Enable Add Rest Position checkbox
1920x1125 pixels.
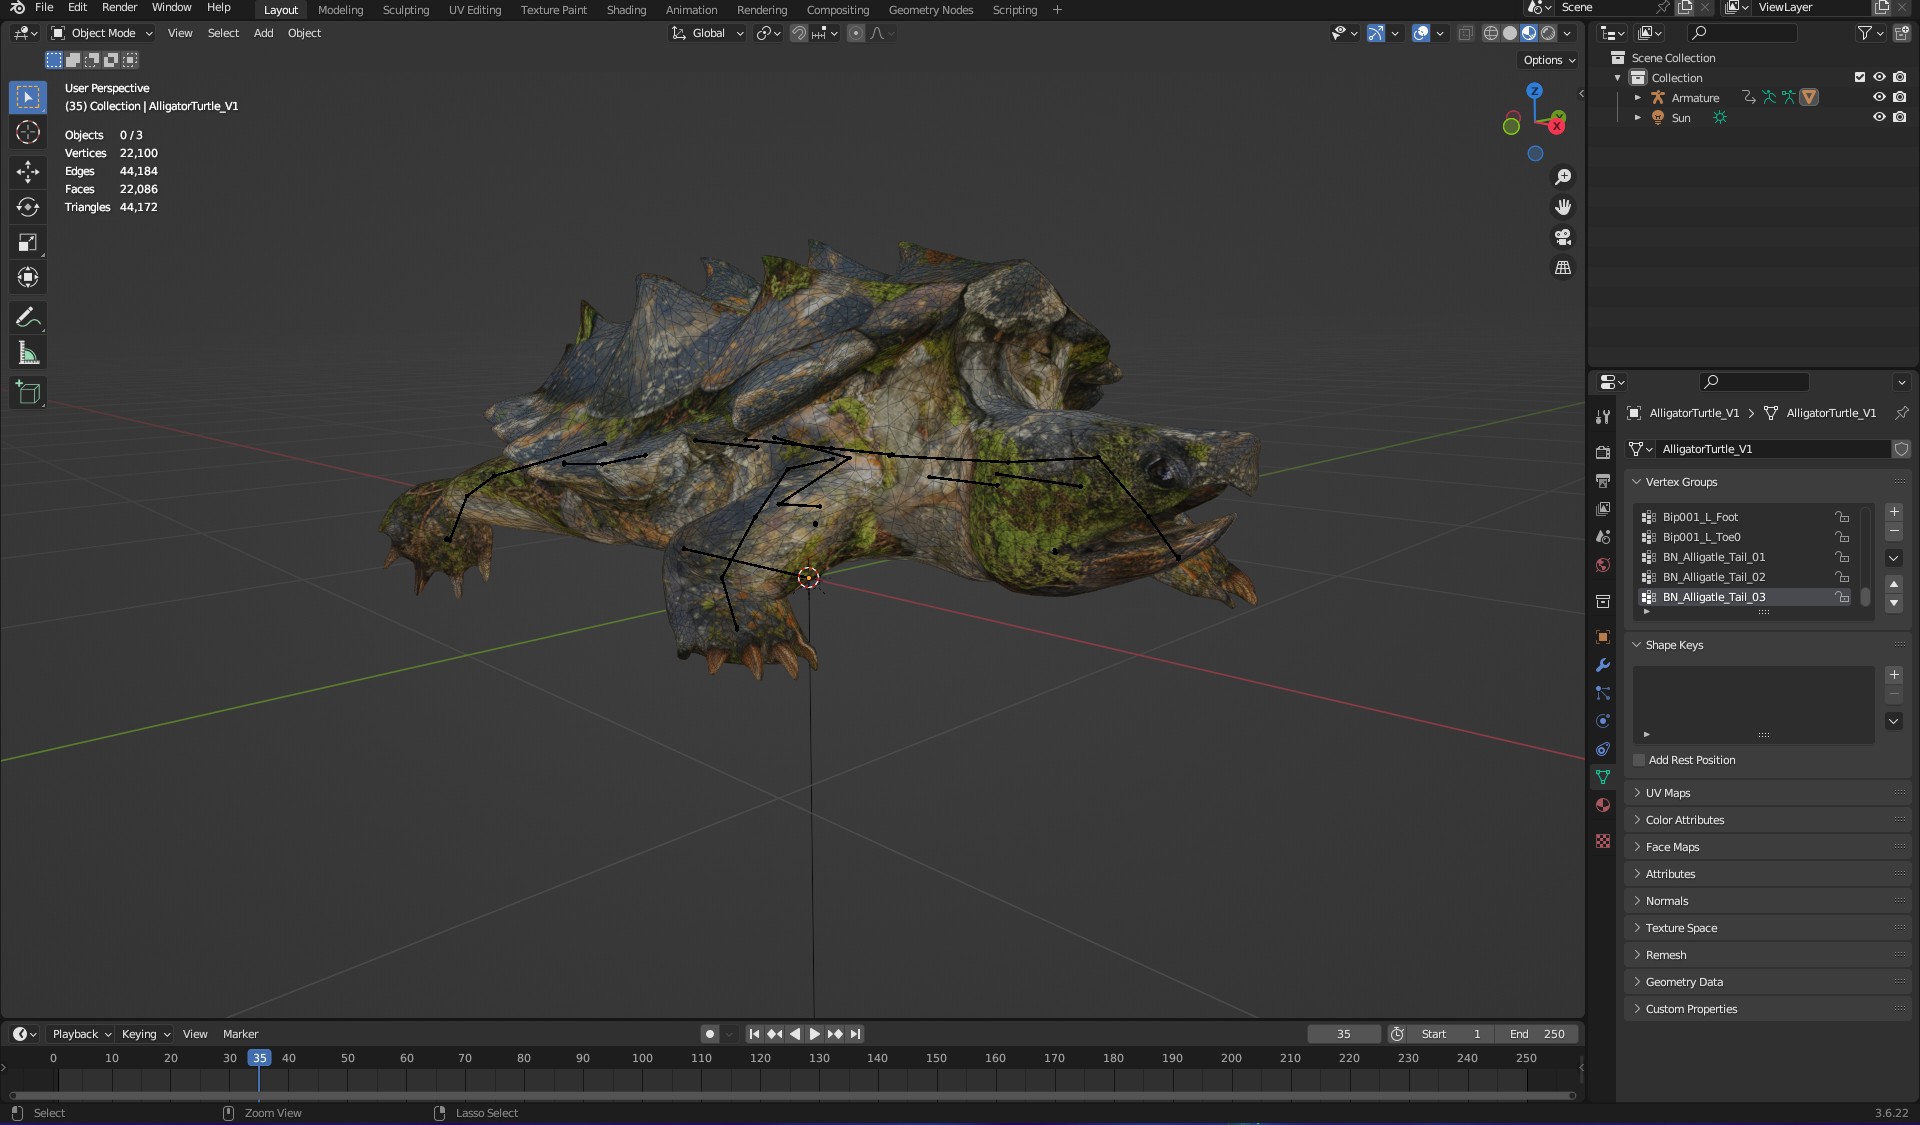(x=1639, y=760)
